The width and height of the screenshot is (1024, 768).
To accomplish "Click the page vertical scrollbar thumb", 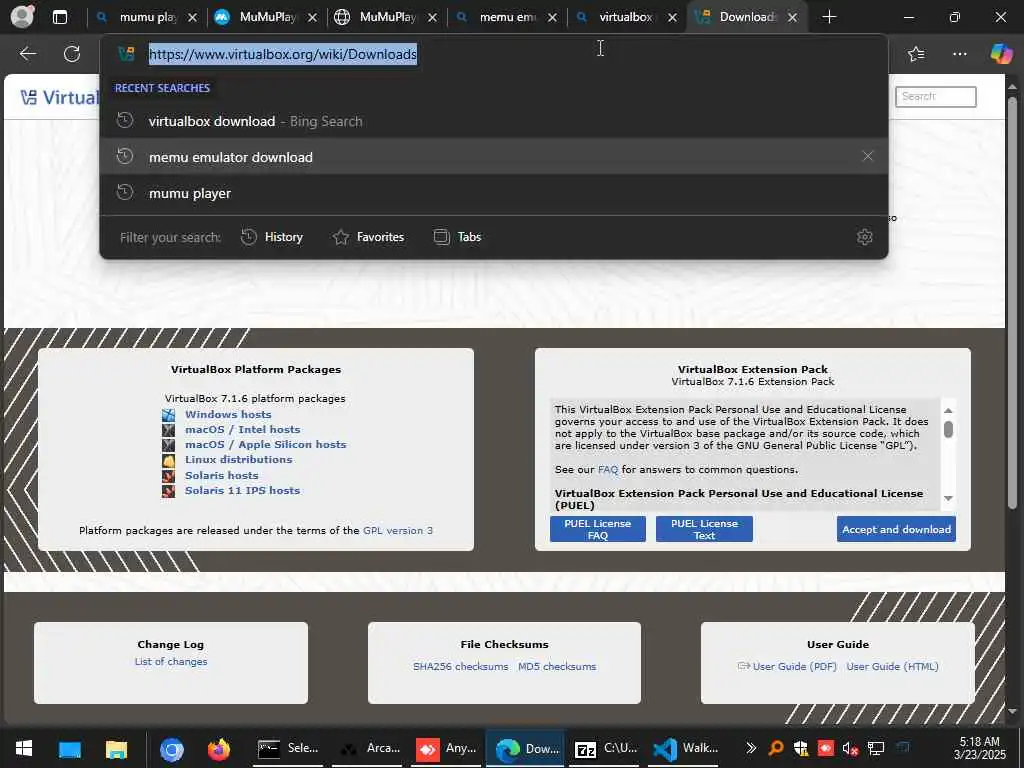I will pyautogui.click(x=1012, y=304).
